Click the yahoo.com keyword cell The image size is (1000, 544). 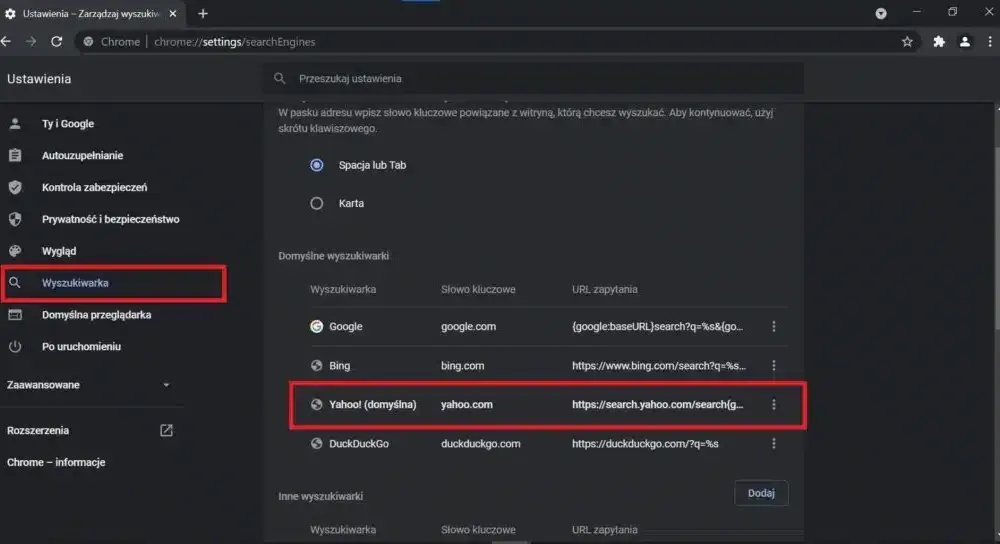tap(466, 404)
